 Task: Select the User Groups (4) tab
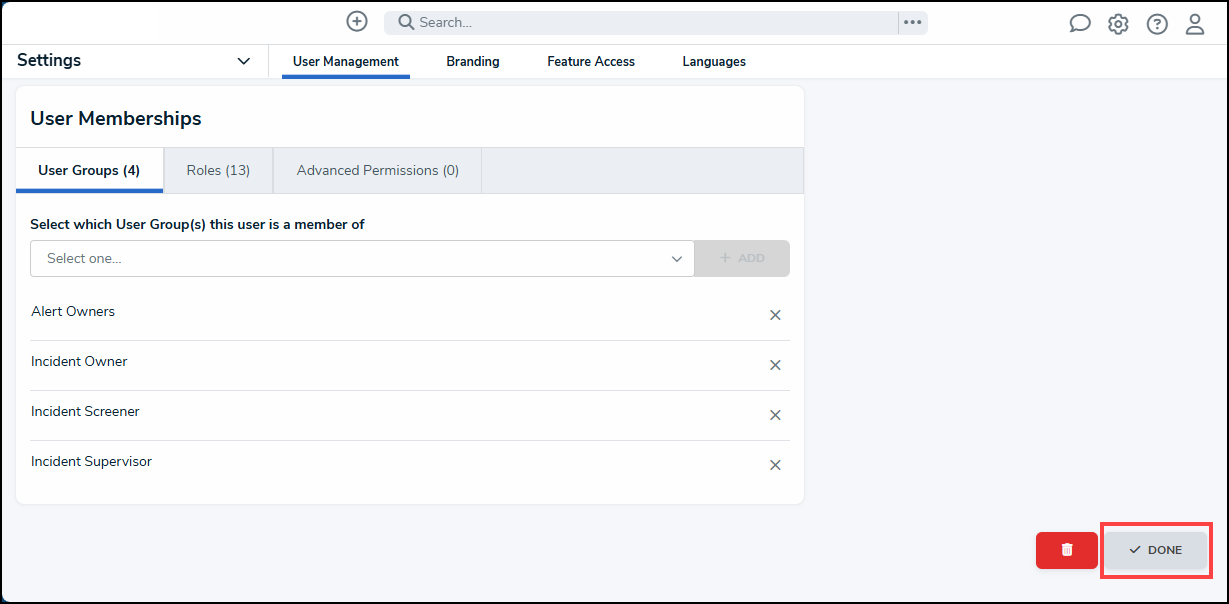[89, 170]
